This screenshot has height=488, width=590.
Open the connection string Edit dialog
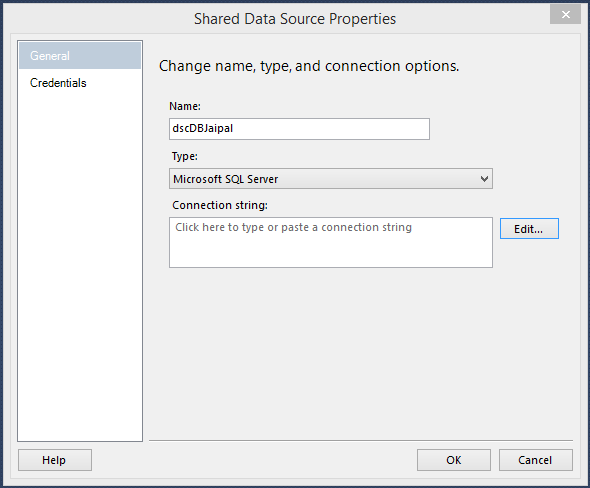coord(529,228)
